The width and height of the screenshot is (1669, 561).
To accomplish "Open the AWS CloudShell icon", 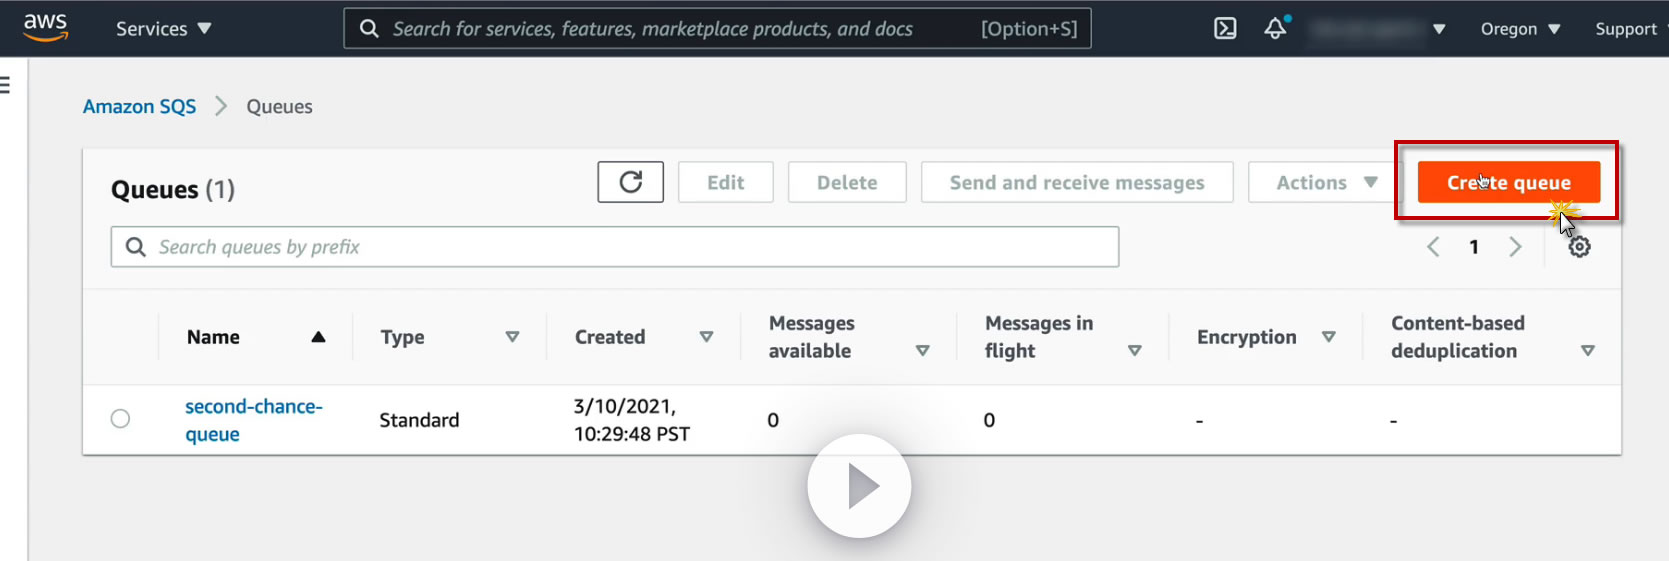I will [x=1225, y=28].
